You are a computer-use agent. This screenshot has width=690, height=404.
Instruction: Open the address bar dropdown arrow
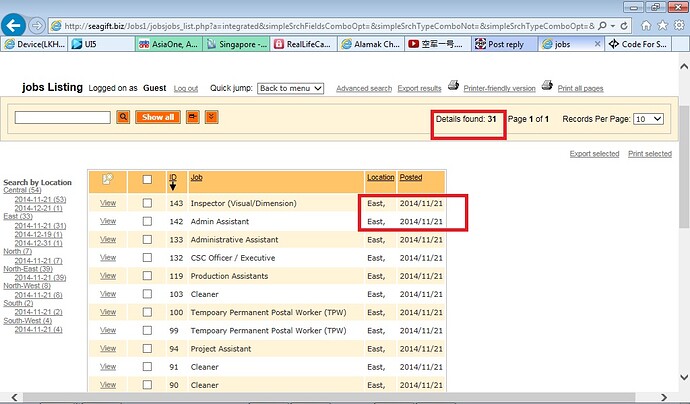(x=613, y=26)
